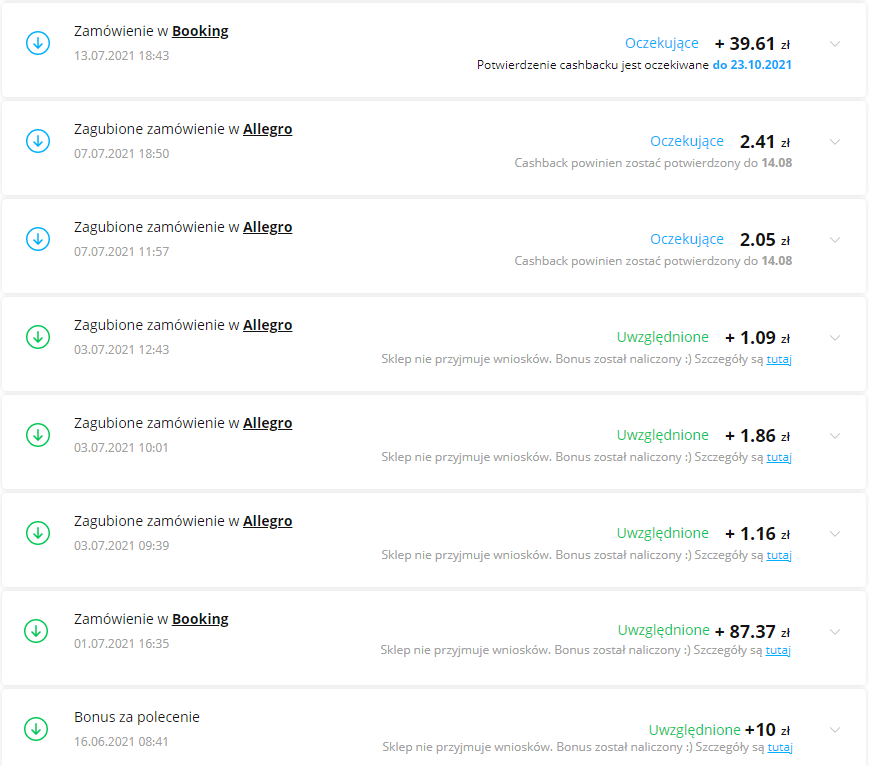The image size is (875, 766).
Task: Click the green arrow icon of 03.07.2021 10:01 order
Action: click(37, 435)
